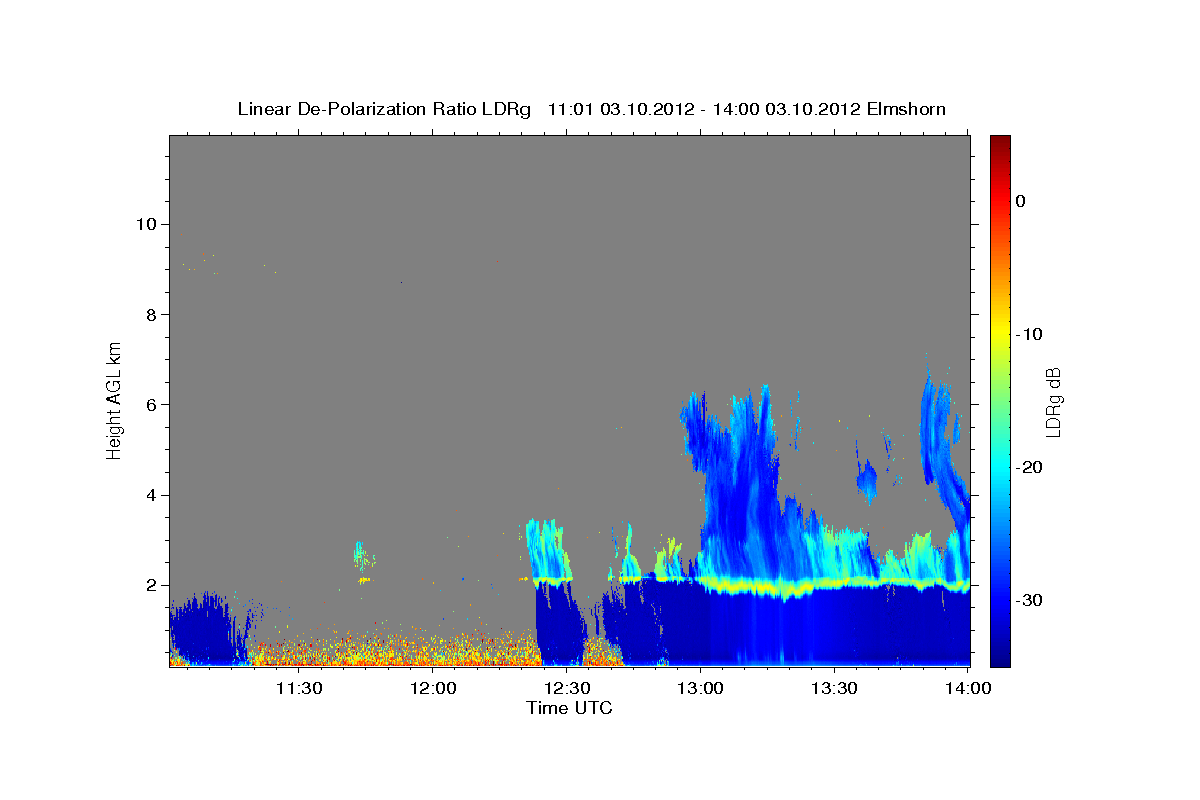1200x800 pixels.
Task: Click the colorbar value '0'
Action: tap(1020, 201)
